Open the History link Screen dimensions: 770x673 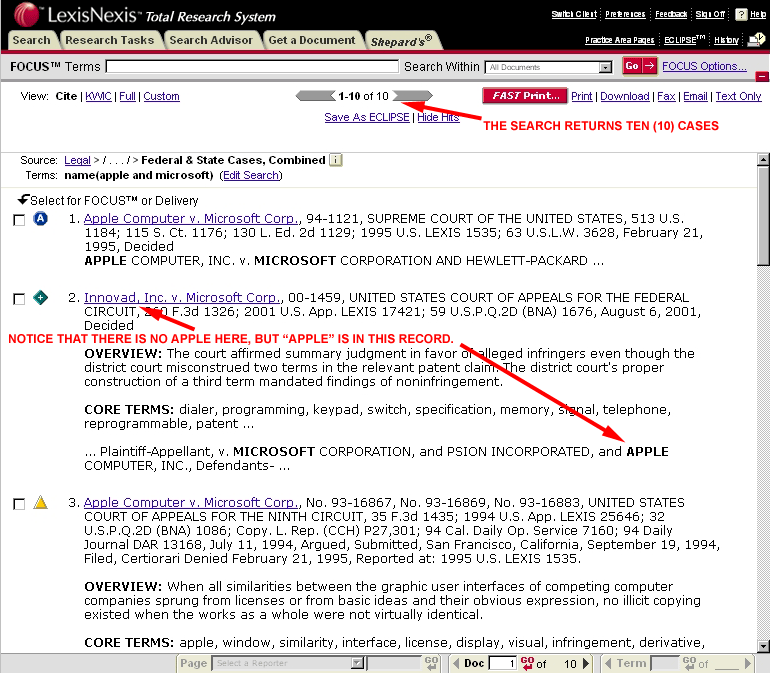726,40
